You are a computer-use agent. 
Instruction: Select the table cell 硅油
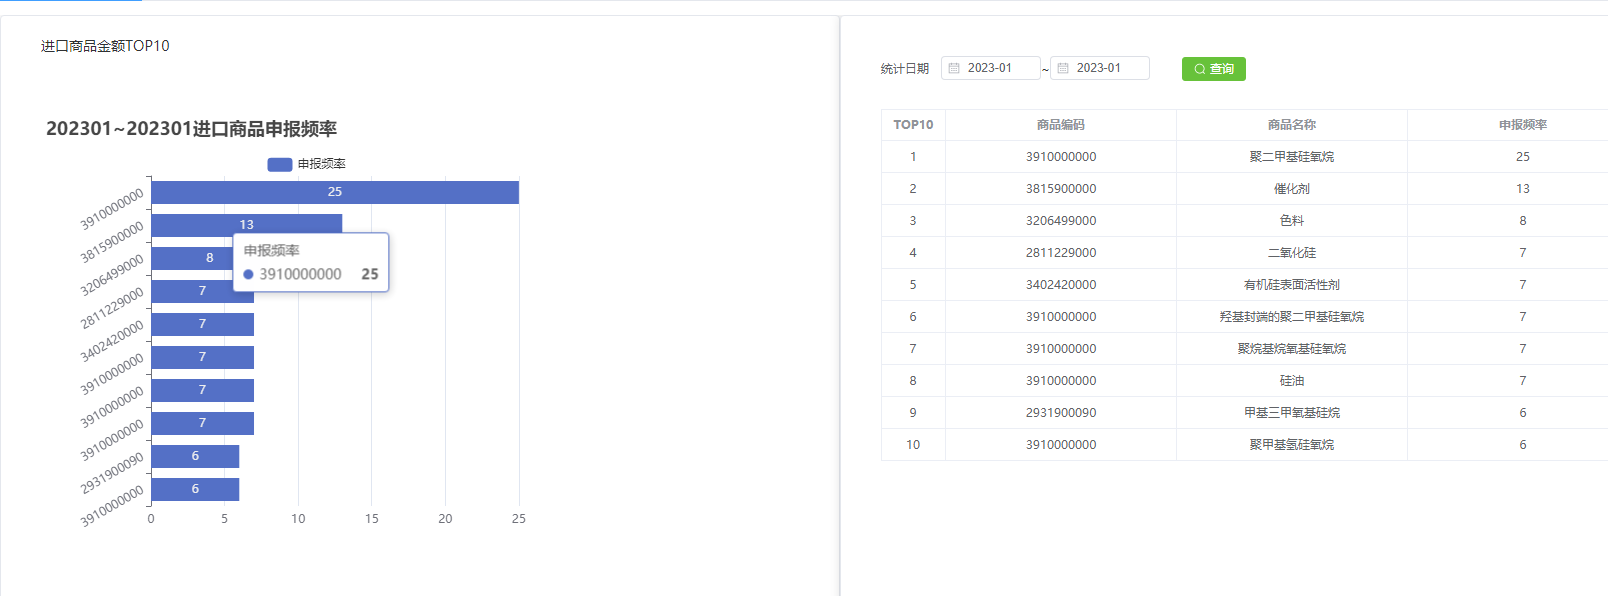coord(1292,381)
